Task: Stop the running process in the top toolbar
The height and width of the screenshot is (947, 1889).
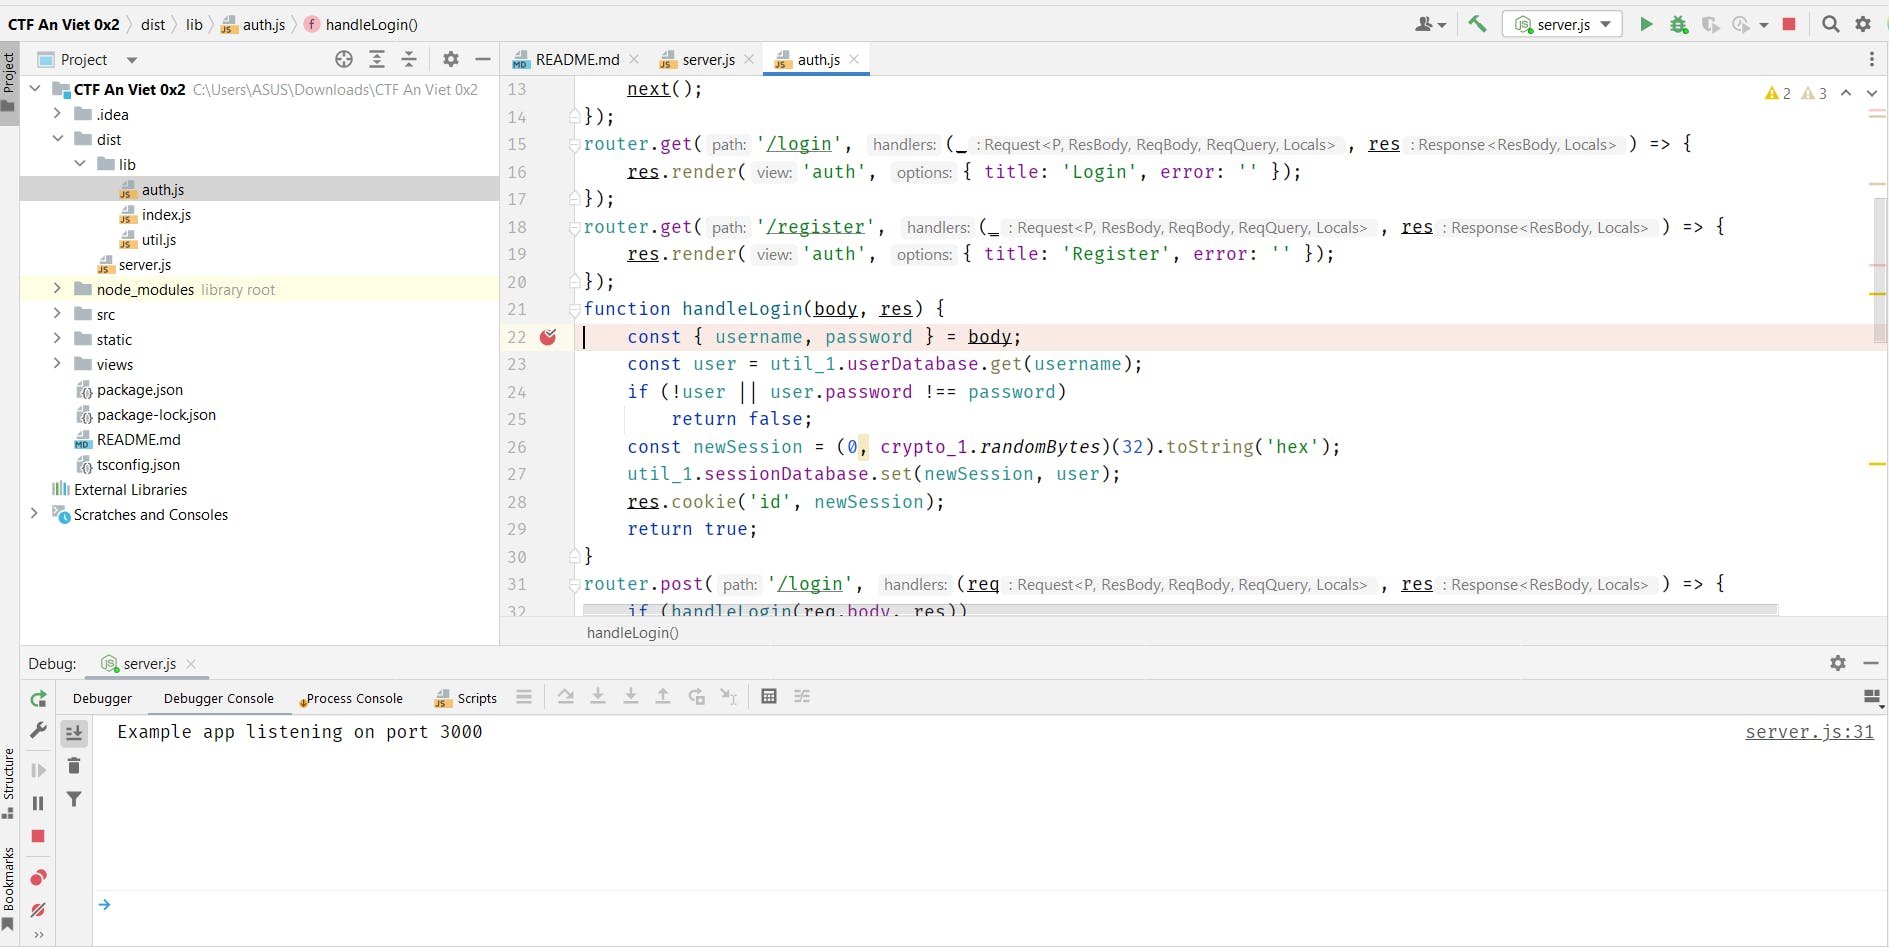Action: coord(1790,24)
